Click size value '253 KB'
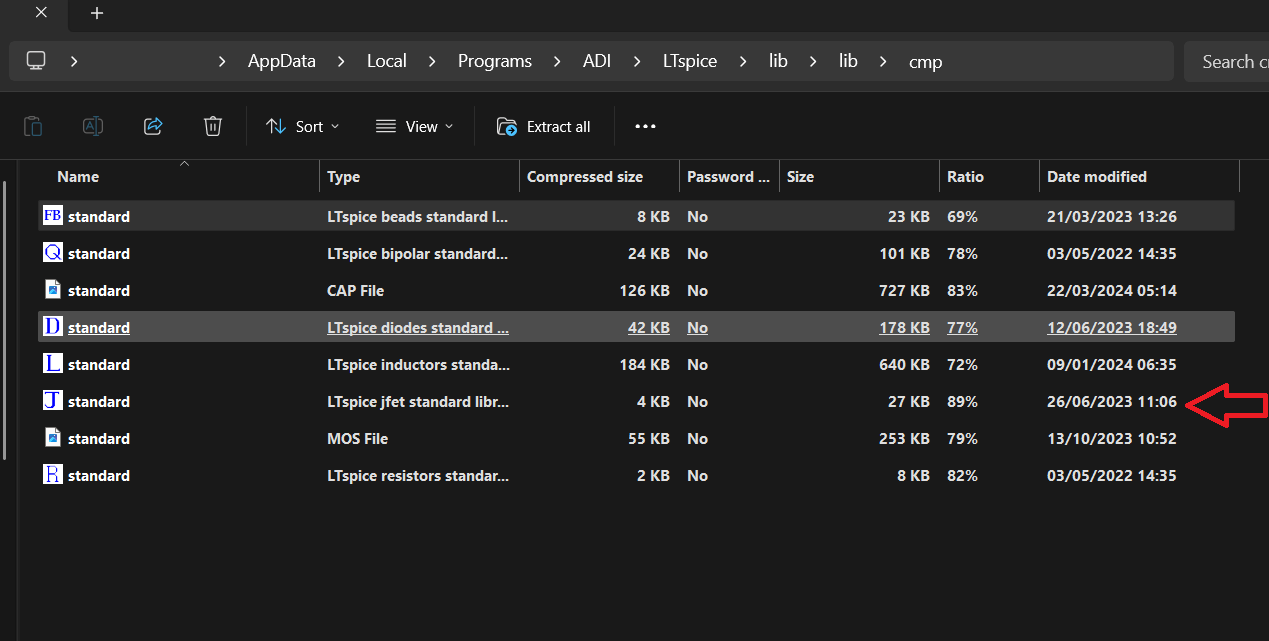Viewport: 1269px width, 641px height. [905, 438]
